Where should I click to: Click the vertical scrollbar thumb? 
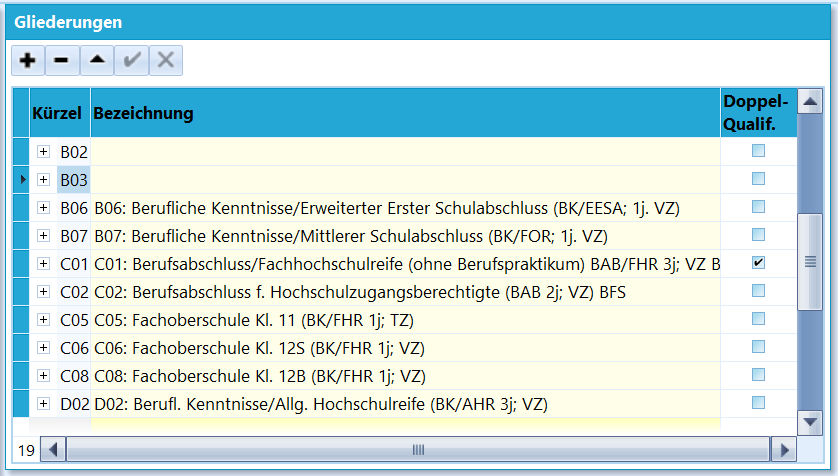pyautogui.click(x=810, y=262)
